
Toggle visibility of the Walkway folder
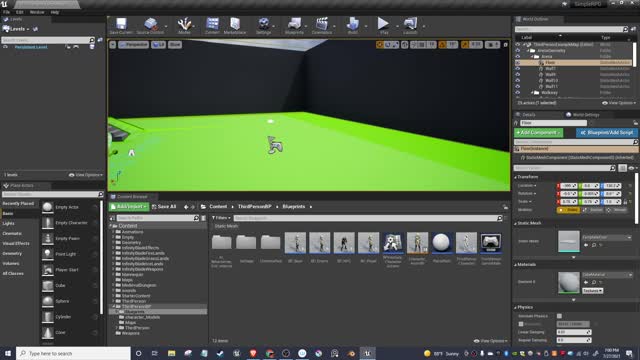click(518, 93)
